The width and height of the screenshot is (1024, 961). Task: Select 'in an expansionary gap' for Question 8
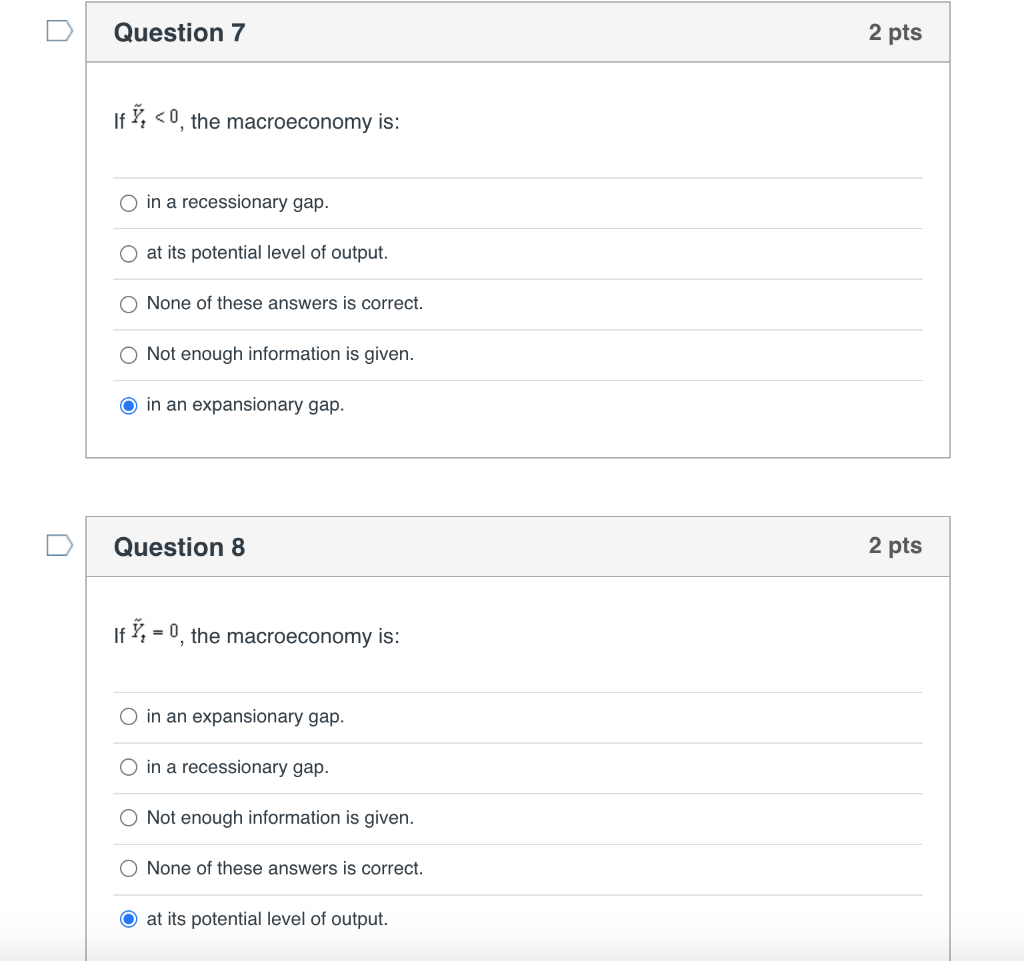(x=128, y=717)
